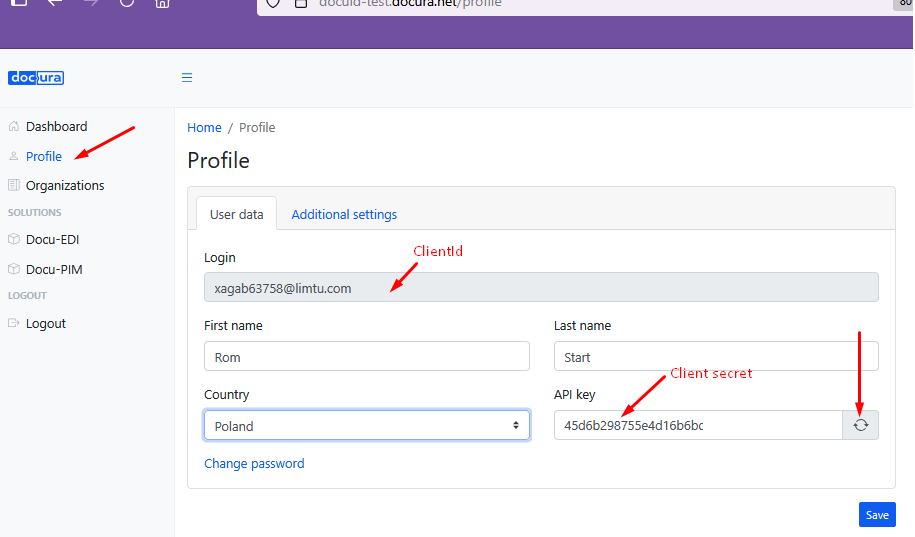Focus the First name field containing Rom
This screenshot has height=537, width=915.
(366, 357)
